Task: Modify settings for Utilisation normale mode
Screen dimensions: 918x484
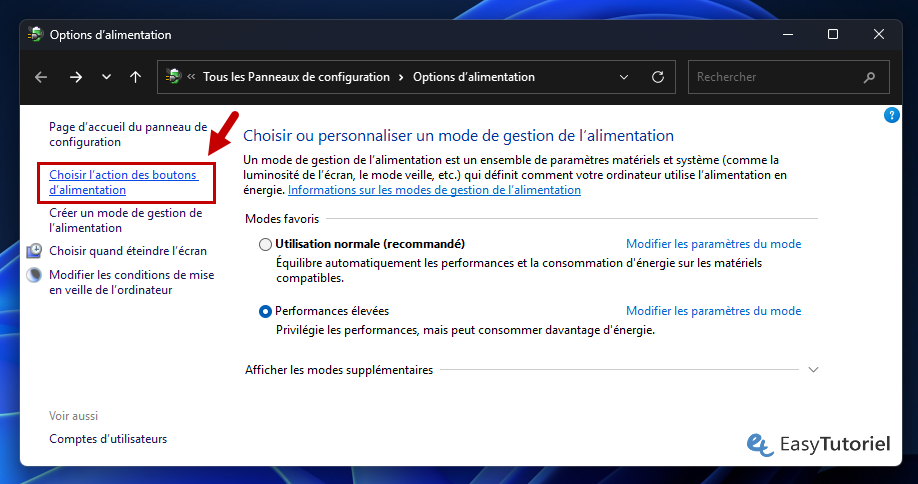Action: [x=714, y=243]
